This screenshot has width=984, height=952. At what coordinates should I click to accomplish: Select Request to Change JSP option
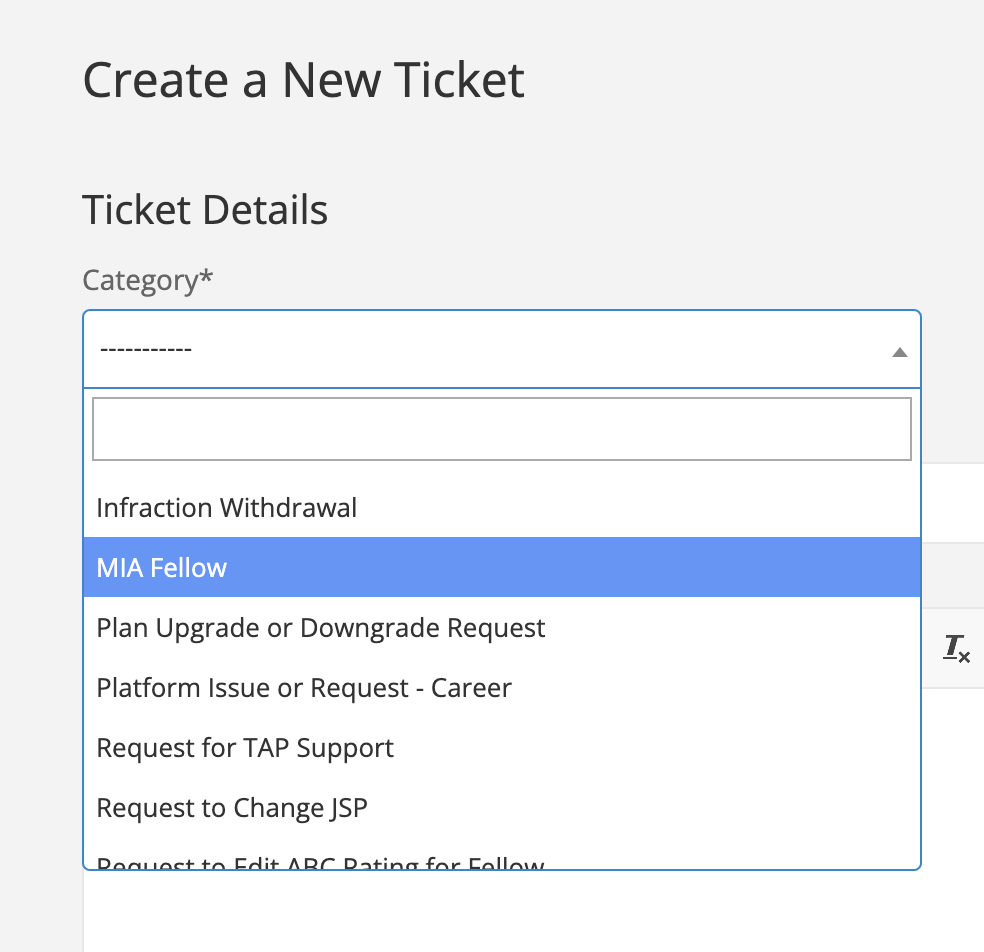pyautogui.click(x=232, y=808)
